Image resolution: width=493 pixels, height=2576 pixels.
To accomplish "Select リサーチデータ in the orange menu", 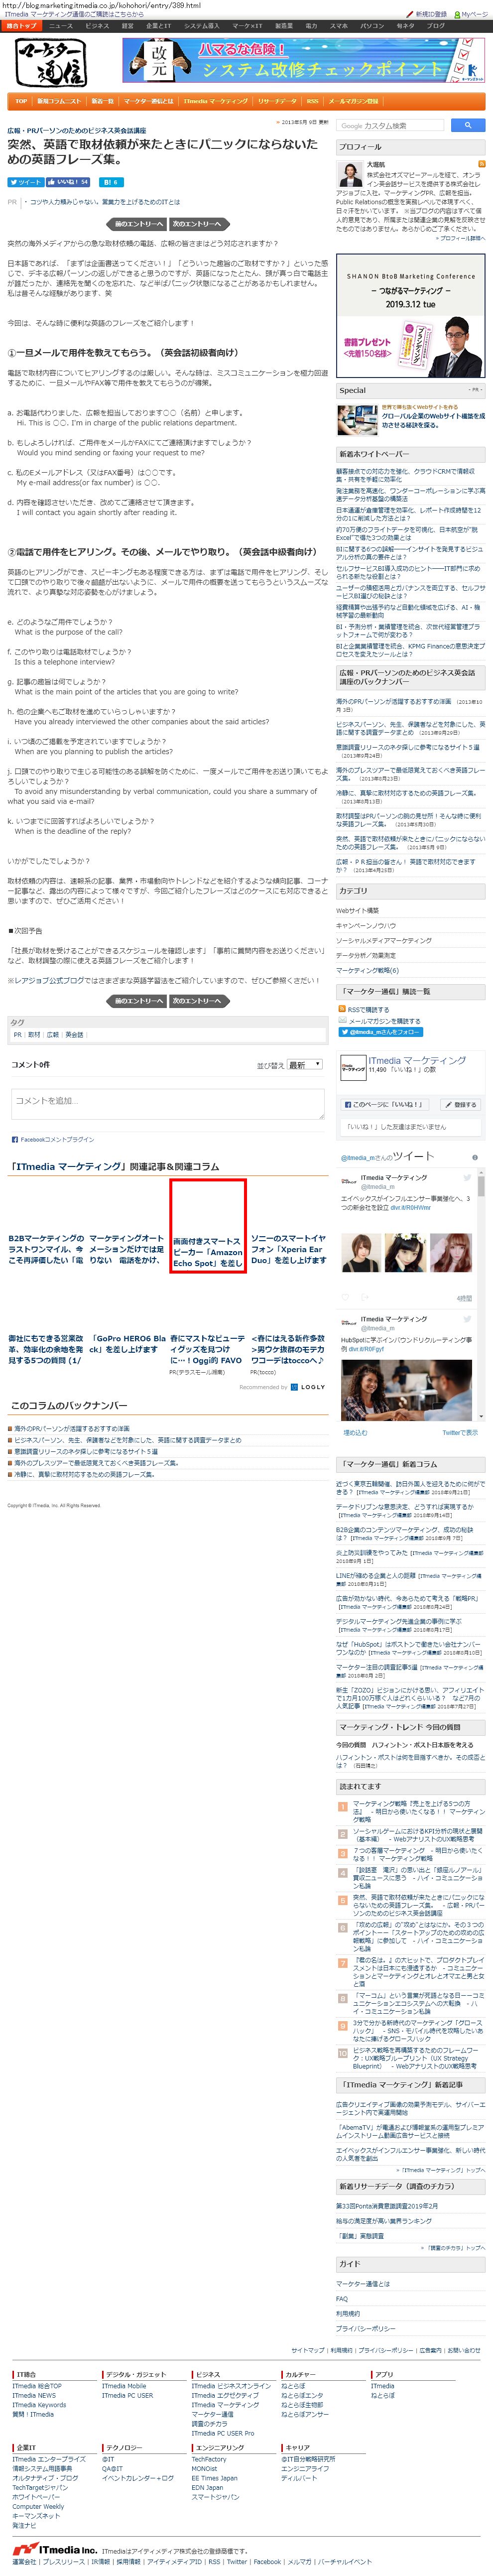I will coord(277,101).
